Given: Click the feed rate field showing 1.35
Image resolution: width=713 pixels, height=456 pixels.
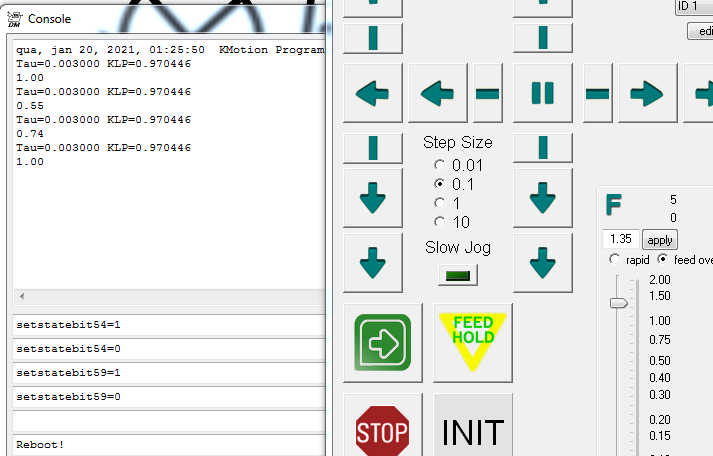Looking at the screenshot, I should tap(621, 240).
